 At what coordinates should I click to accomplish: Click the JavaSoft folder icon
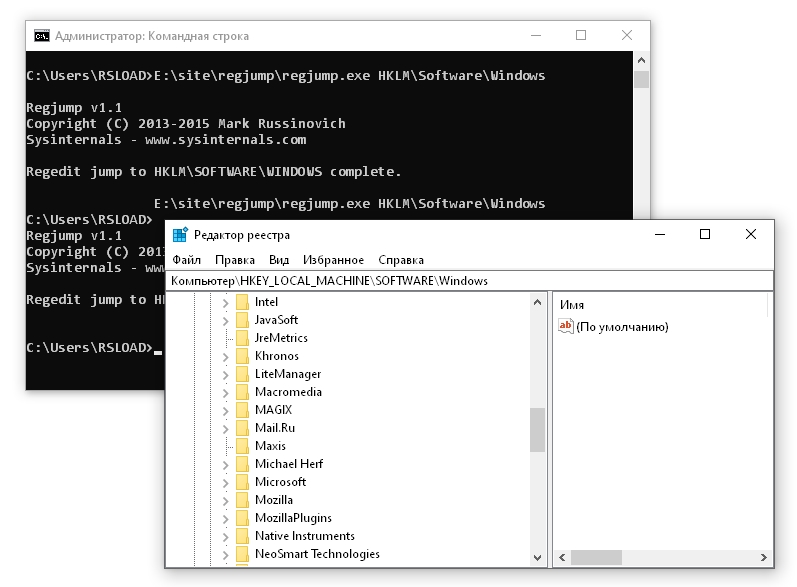point(242,320)
